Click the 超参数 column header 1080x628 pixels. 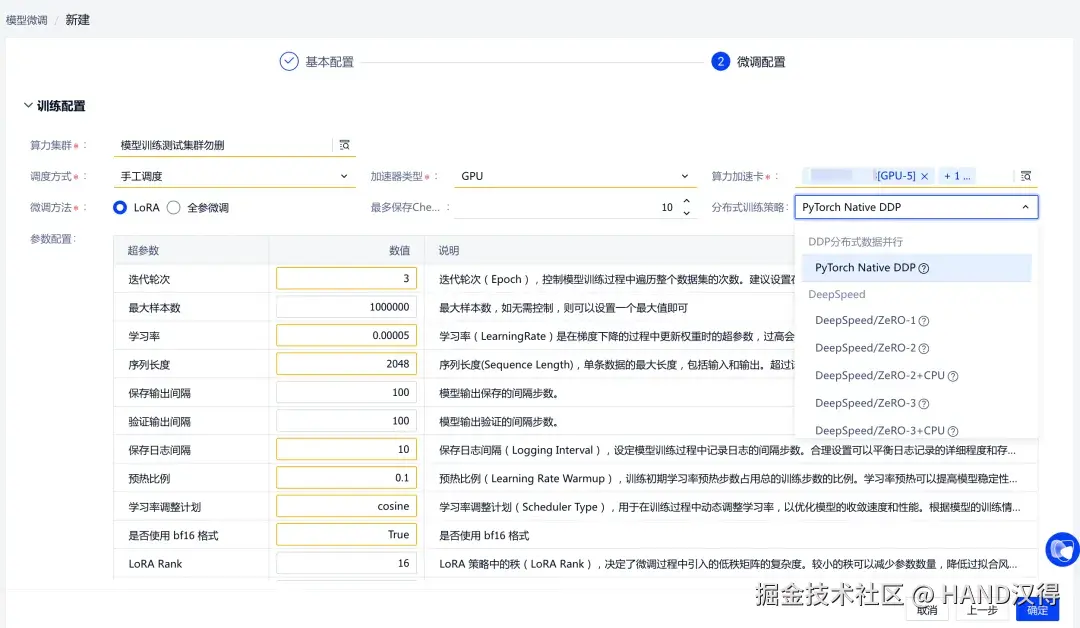tap(143, 251)
